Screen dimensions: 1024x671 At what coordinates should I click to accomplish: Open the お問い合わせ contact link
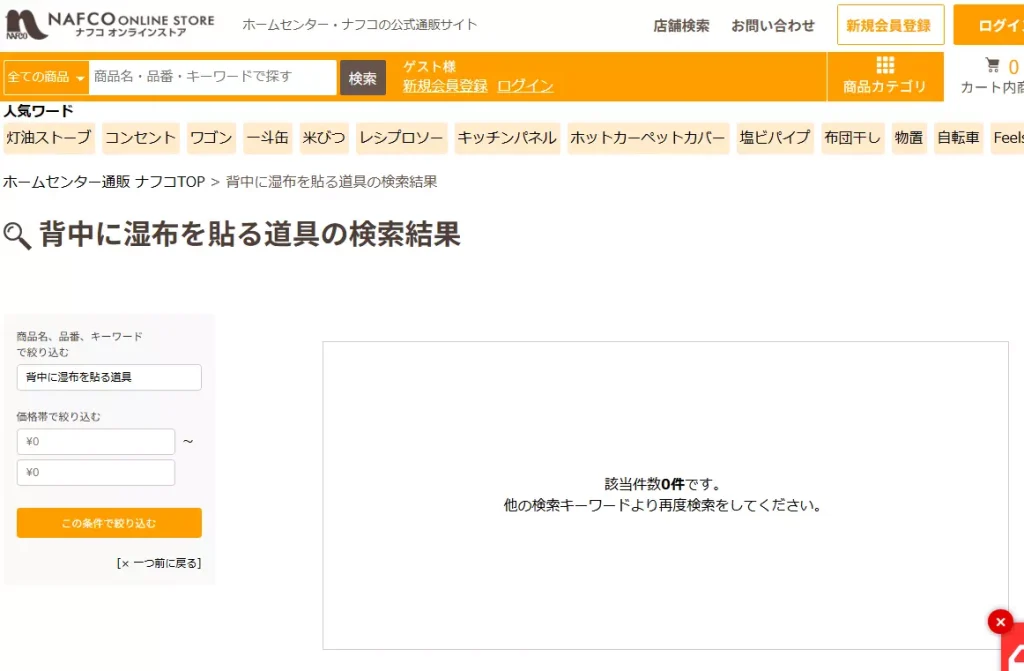pos(772,26)
